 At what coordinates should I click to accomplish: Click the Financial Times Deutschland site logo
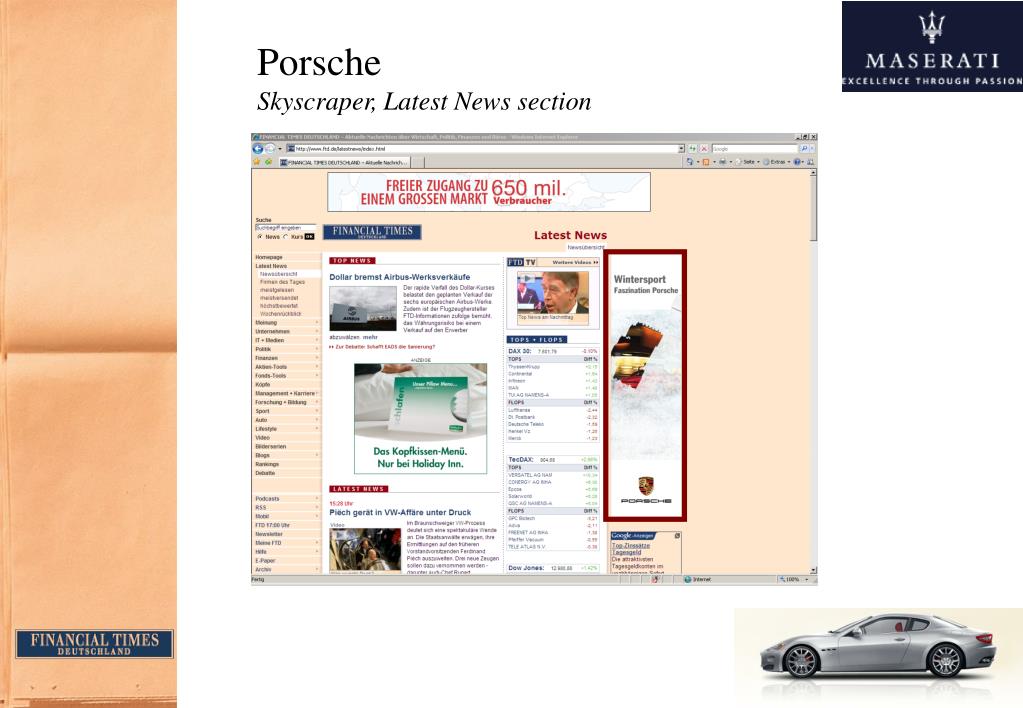click(372, 232)
